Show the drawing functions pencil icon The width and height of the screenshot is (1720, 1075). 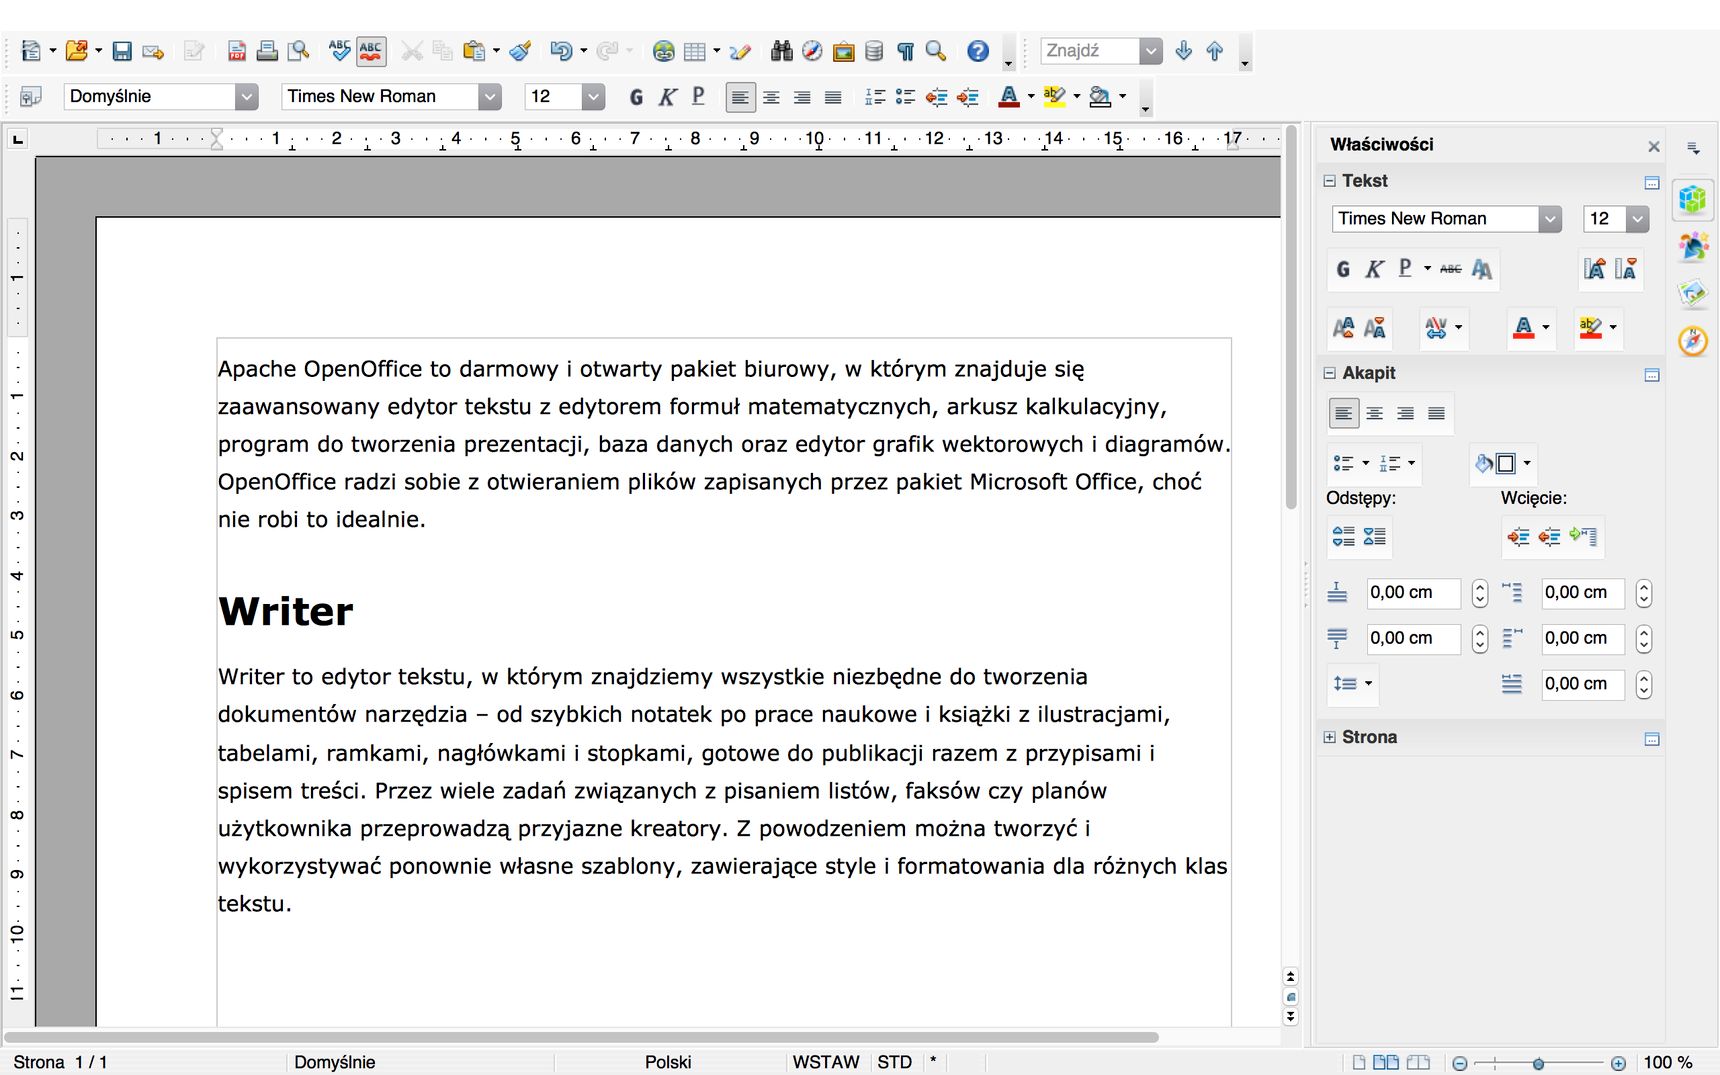pos(740,51)
